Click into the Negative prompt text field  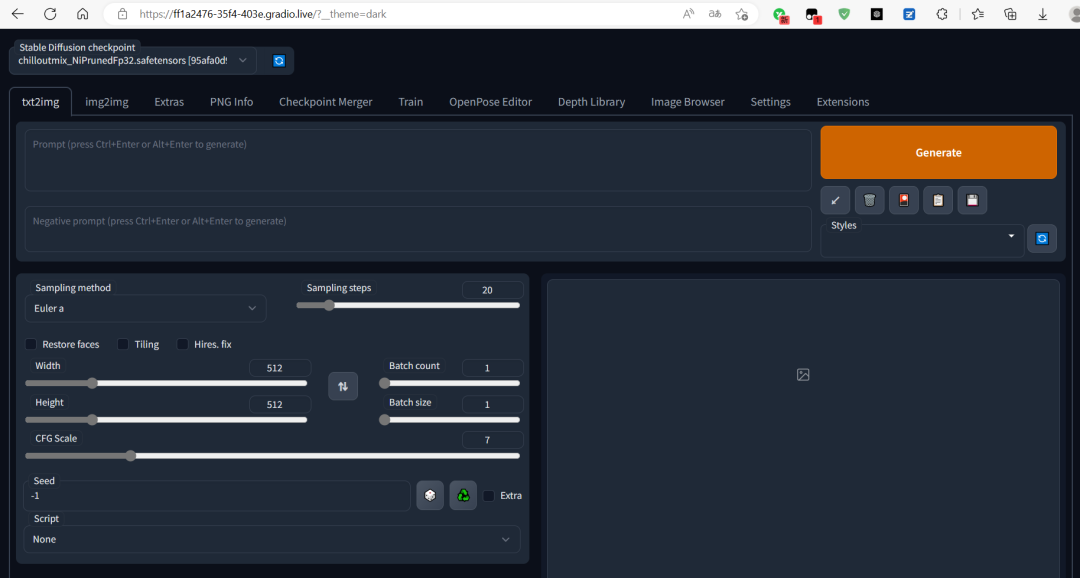click(418, 229)
